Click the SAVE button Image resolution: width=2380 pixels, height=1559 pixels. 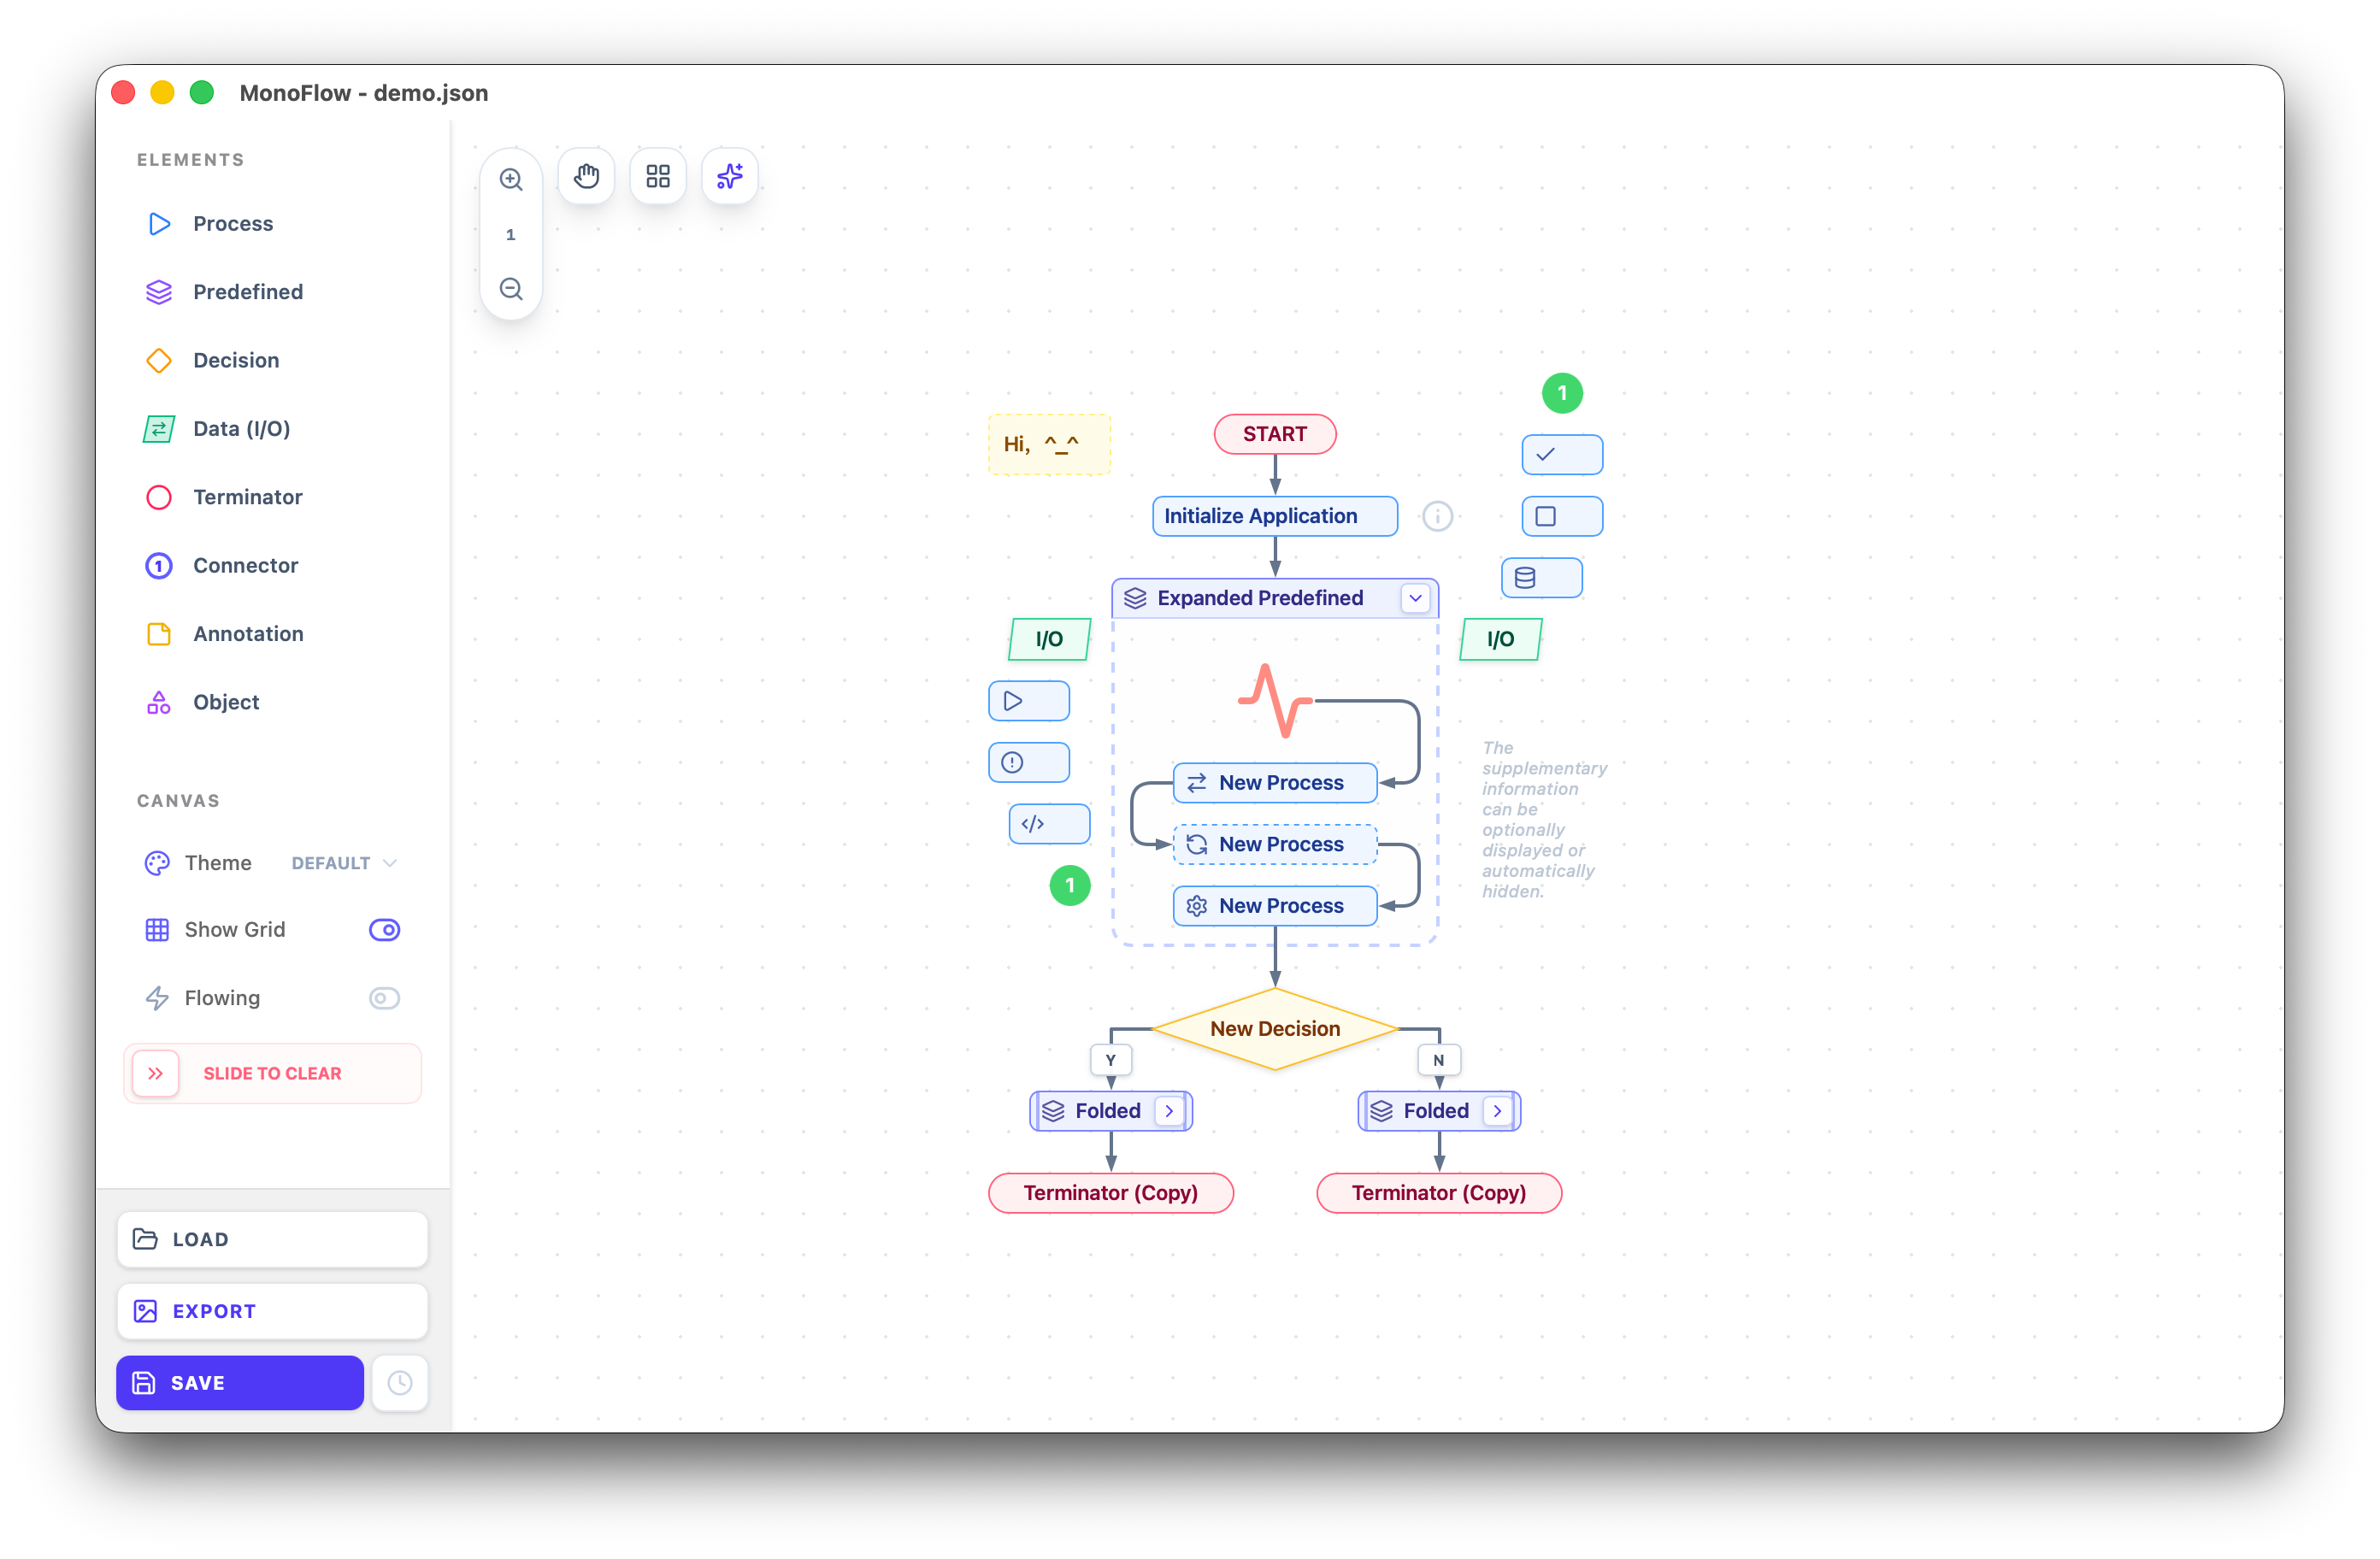coord(240,1383)
